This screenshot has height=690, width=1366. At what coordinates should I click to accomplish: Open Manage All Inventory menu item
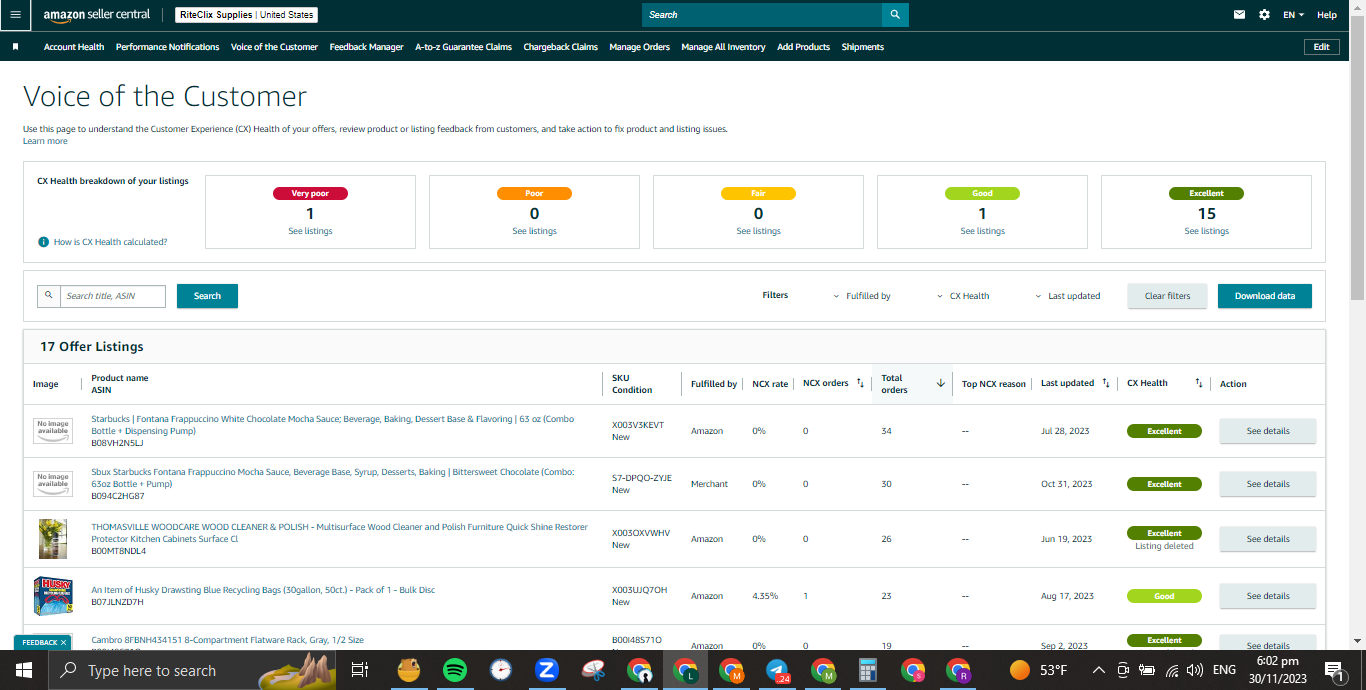click(723, 47)
